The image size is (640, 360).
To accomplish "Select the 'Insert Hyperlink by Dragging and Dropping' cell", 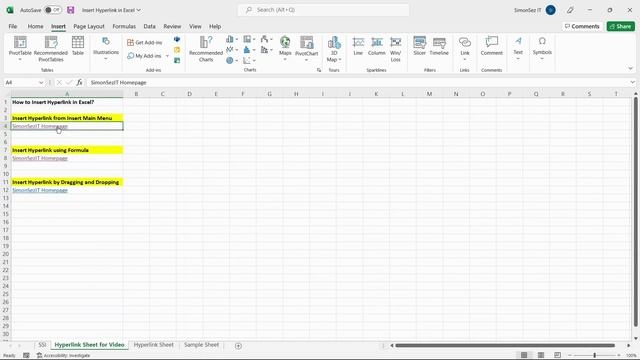I will click(67, 182).
